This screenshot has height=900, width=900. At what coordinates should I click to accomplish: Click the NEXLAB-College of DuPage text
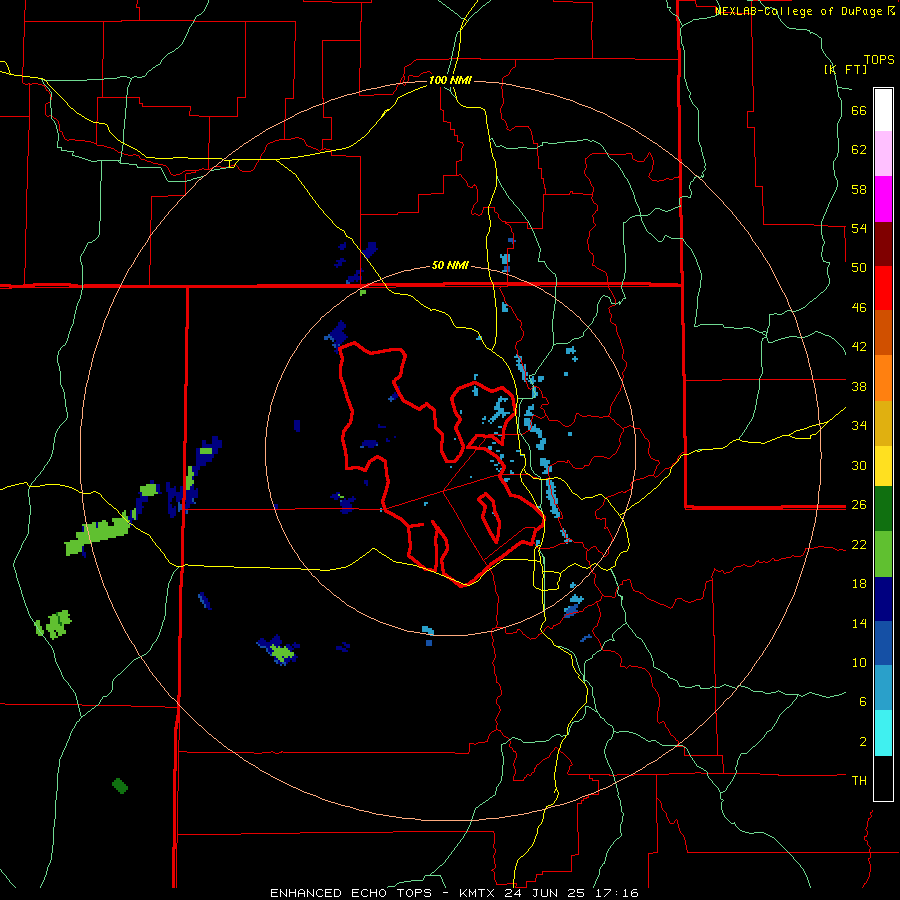799,11
